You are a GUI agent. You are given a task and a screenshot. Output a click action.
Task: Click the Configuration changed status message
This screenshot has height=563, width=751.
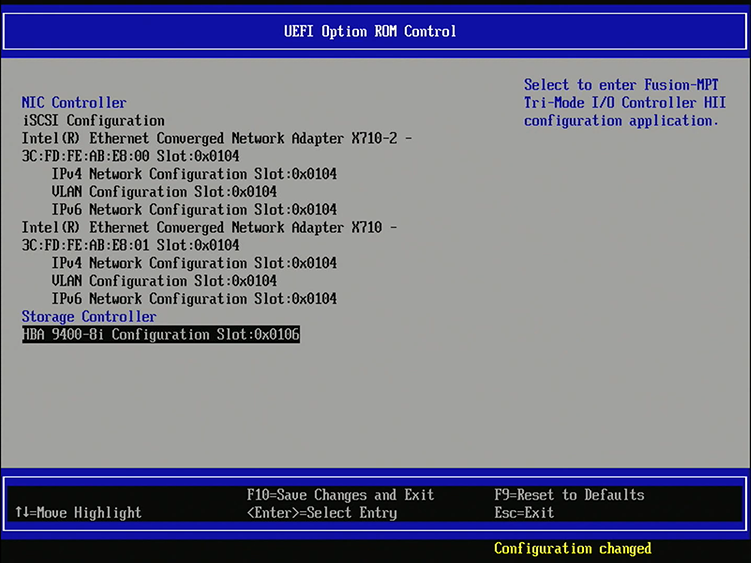point(572,548)
